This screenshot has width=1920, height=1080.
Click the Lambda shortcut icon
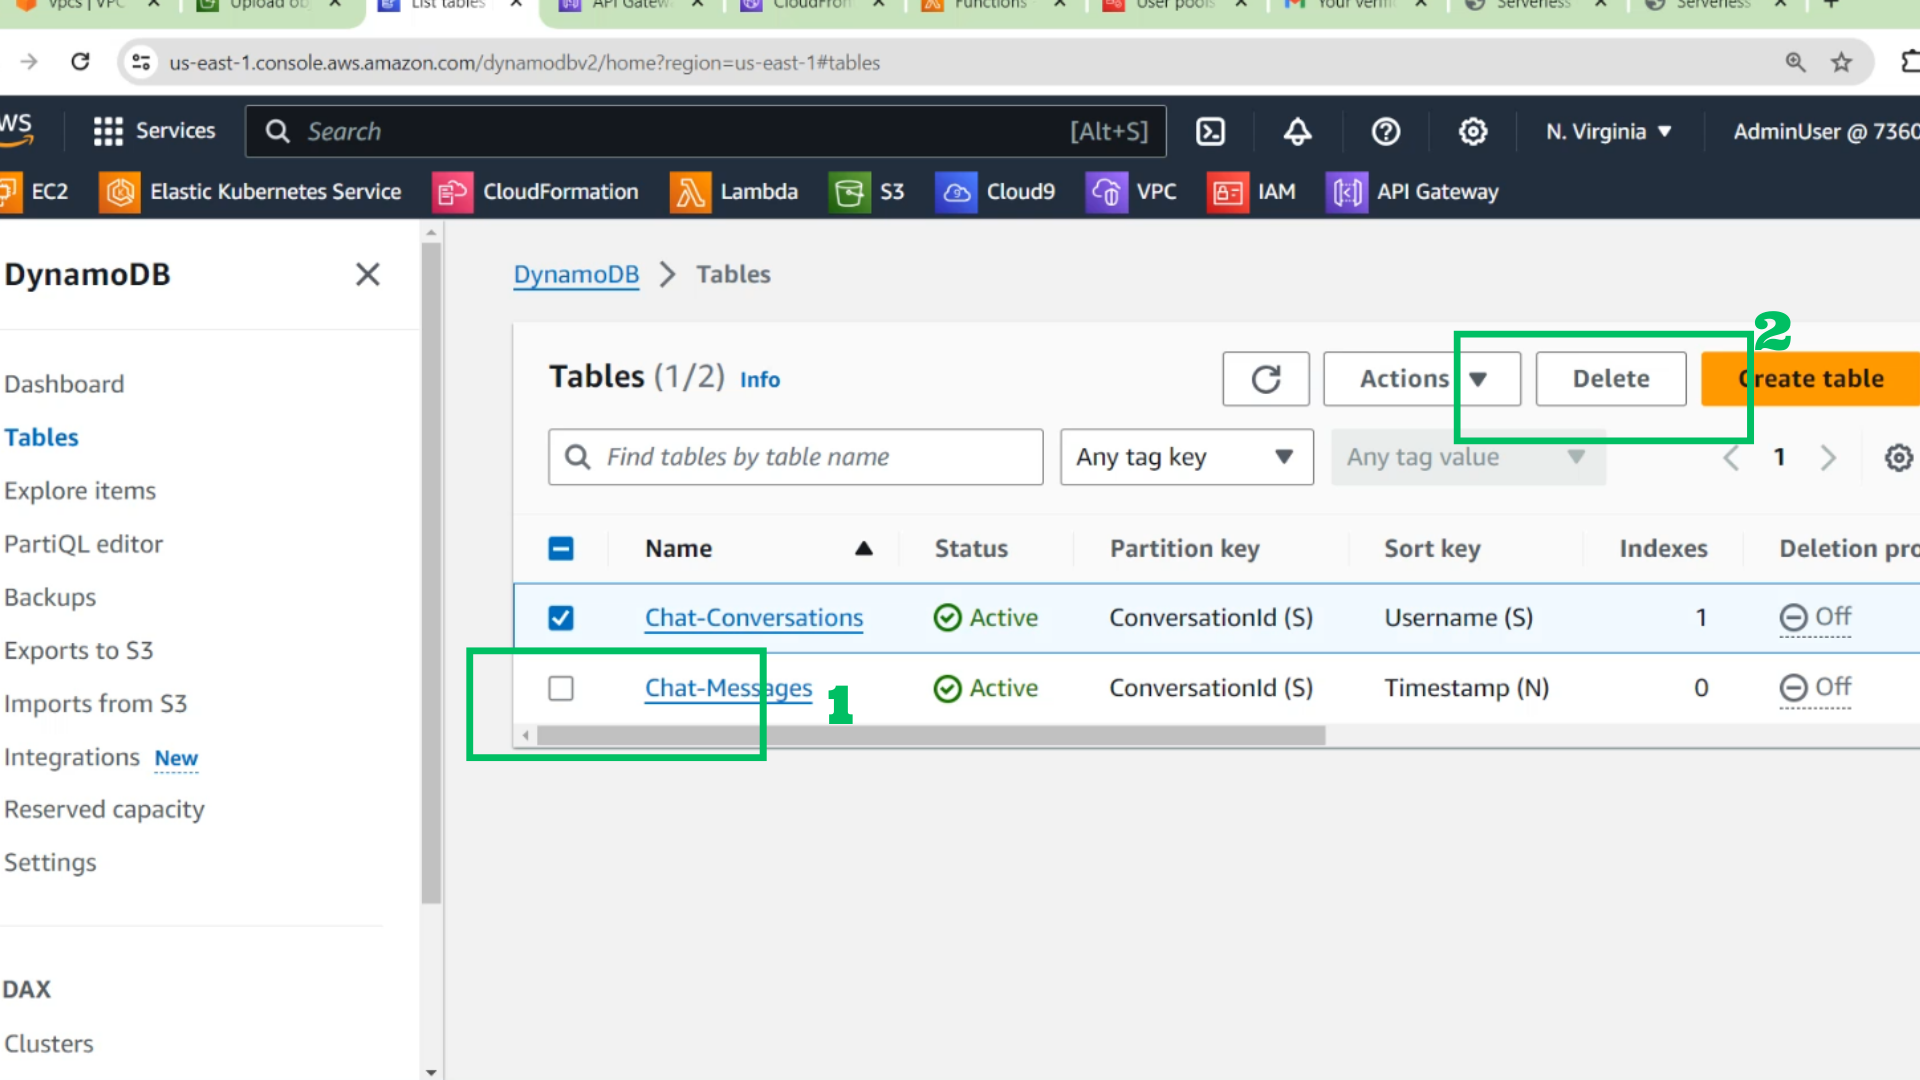690,192
